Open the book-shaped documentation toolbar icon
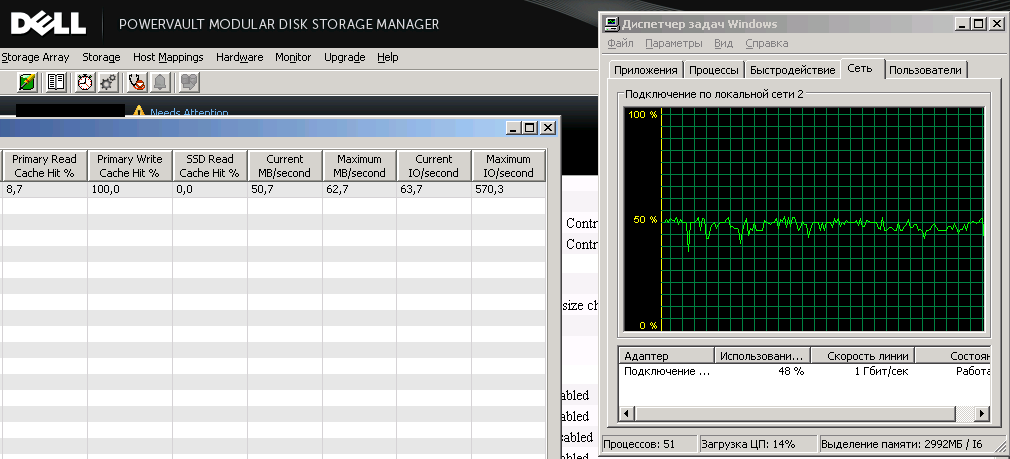Screen dimensions: 1010x459 (56, 82)
